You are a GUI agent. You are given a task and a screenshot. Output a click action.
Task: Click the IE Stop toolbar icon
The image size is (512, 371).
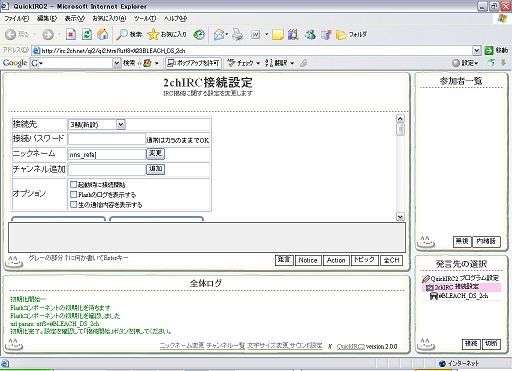click(71, 34)
